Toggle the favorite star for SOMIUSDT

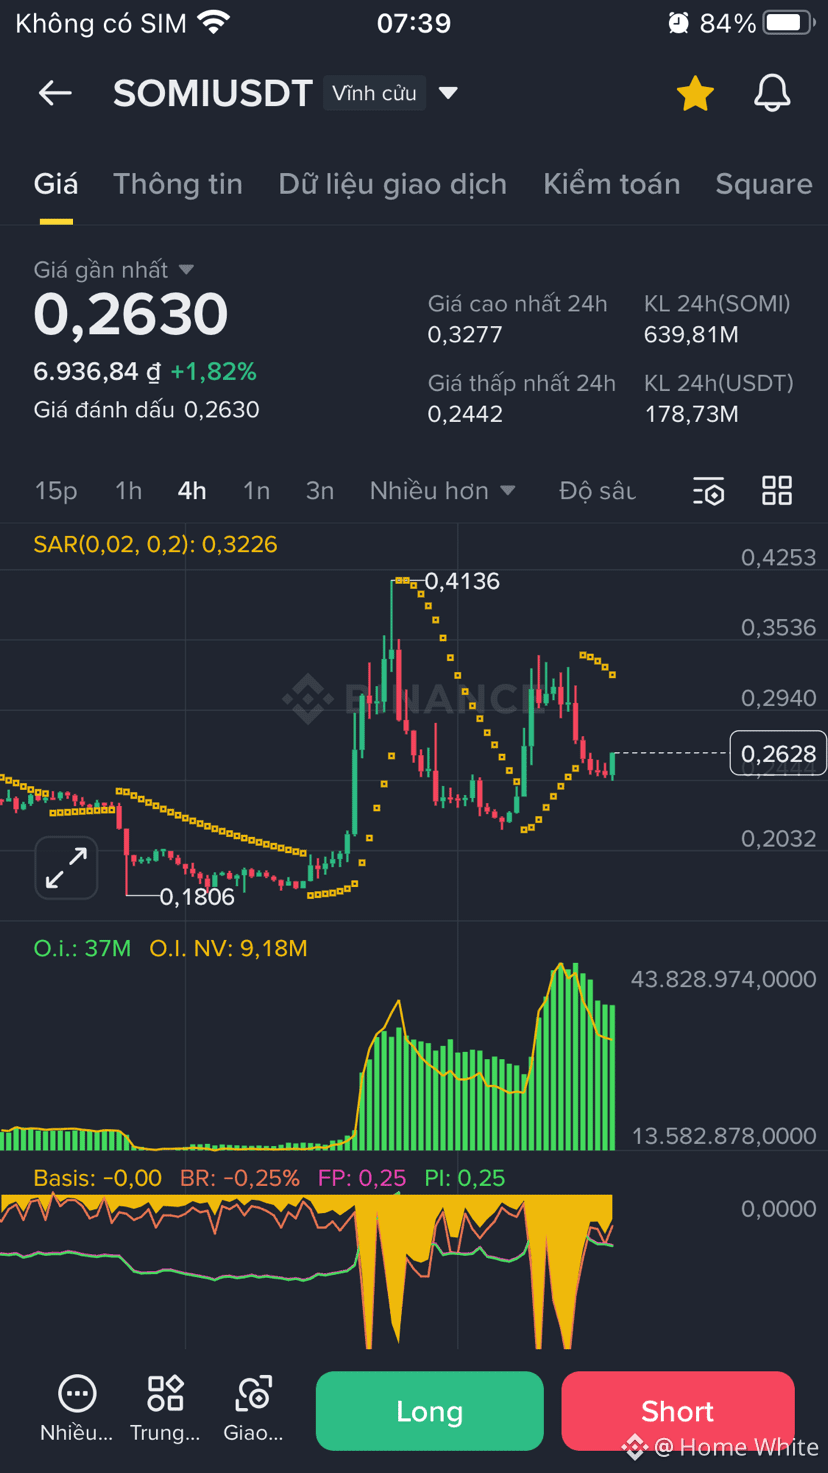tap(695, 93)
